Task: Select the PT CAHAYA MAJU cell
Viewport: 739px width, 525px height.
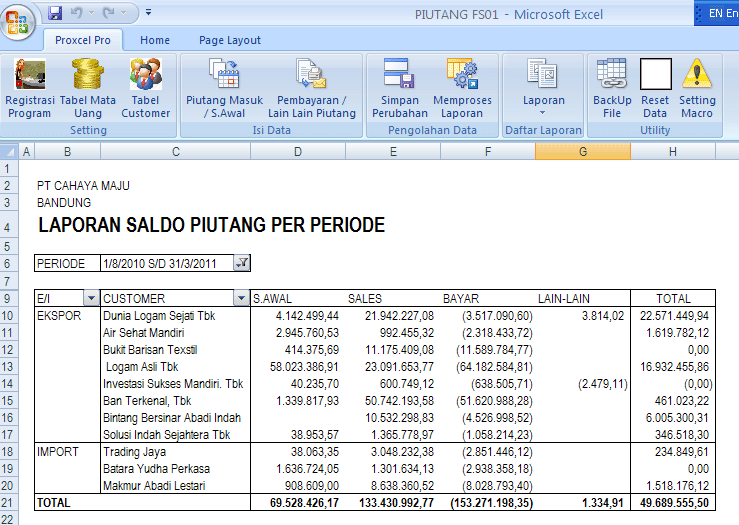Action: (83, 186)
